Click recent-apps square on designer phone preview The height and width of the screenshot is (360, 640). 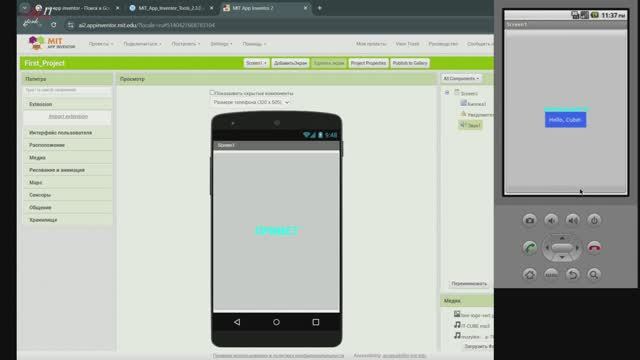tap(316, 322)
